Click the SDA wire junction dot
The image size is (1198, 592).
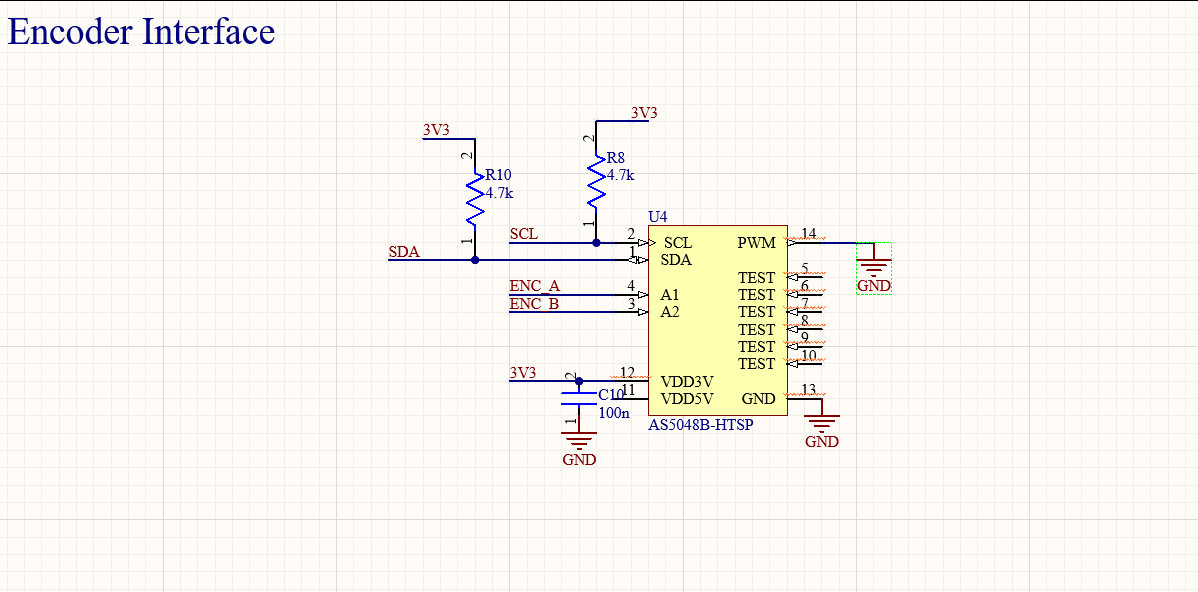[x=475, y=260]
